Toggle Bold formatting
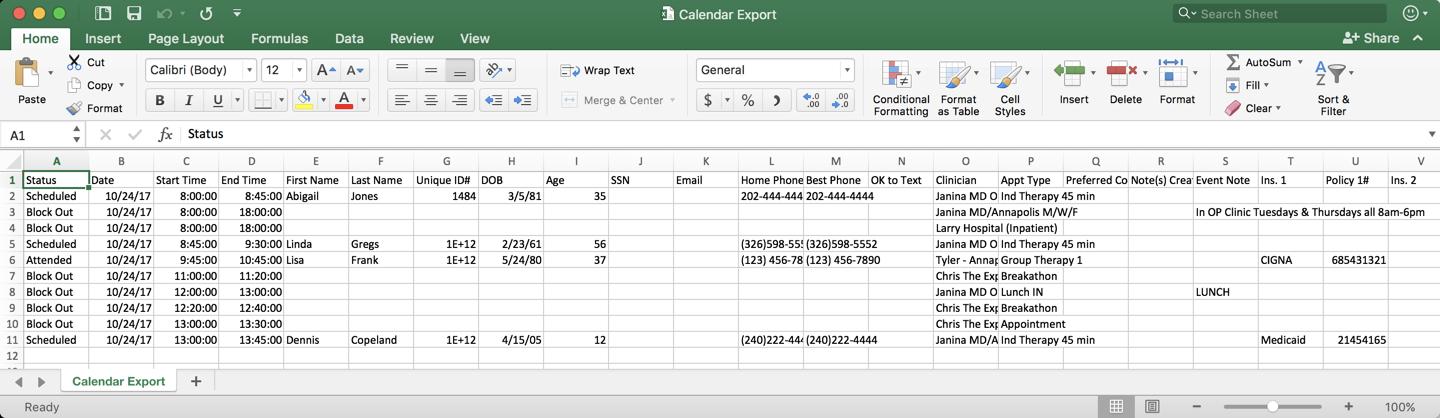The width and height of the screenshot is (1440, 418). [x=160, y=100]
